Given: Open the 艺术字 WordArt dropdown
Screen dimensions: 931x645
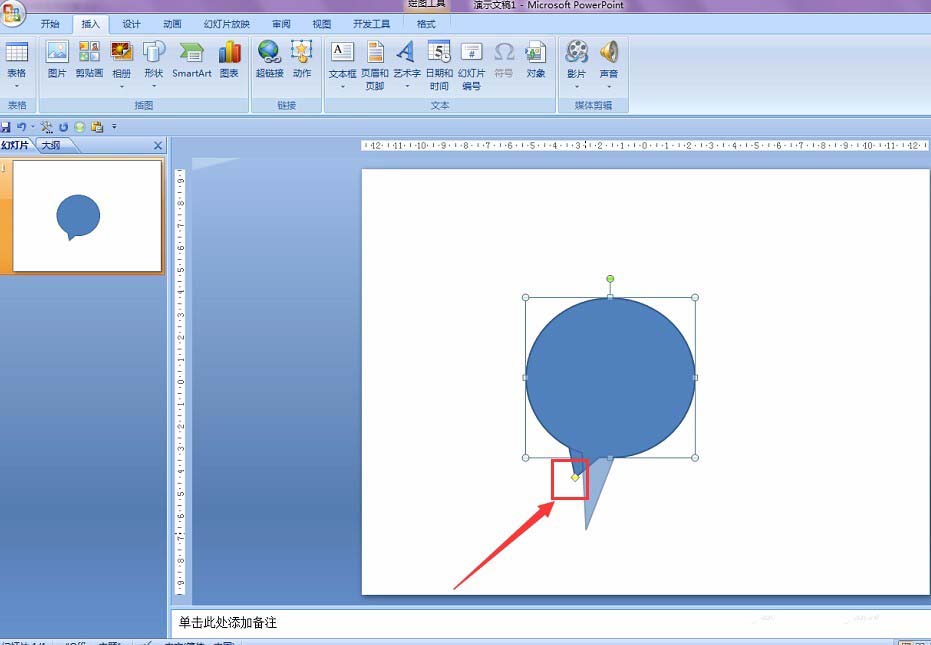Looking at the screenshot, I should pyautogui.click(x=407, y=87).
